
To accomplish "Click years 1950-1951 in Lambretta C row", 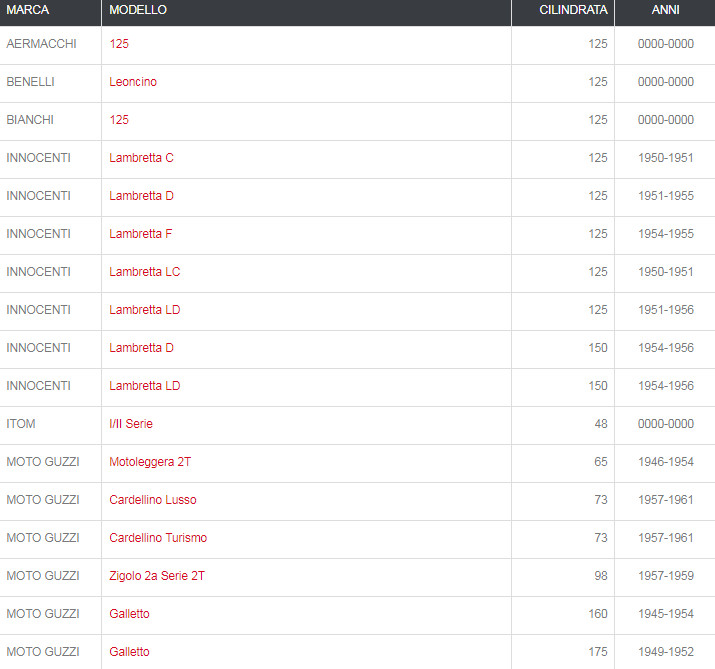I will [x=666, y=158].
